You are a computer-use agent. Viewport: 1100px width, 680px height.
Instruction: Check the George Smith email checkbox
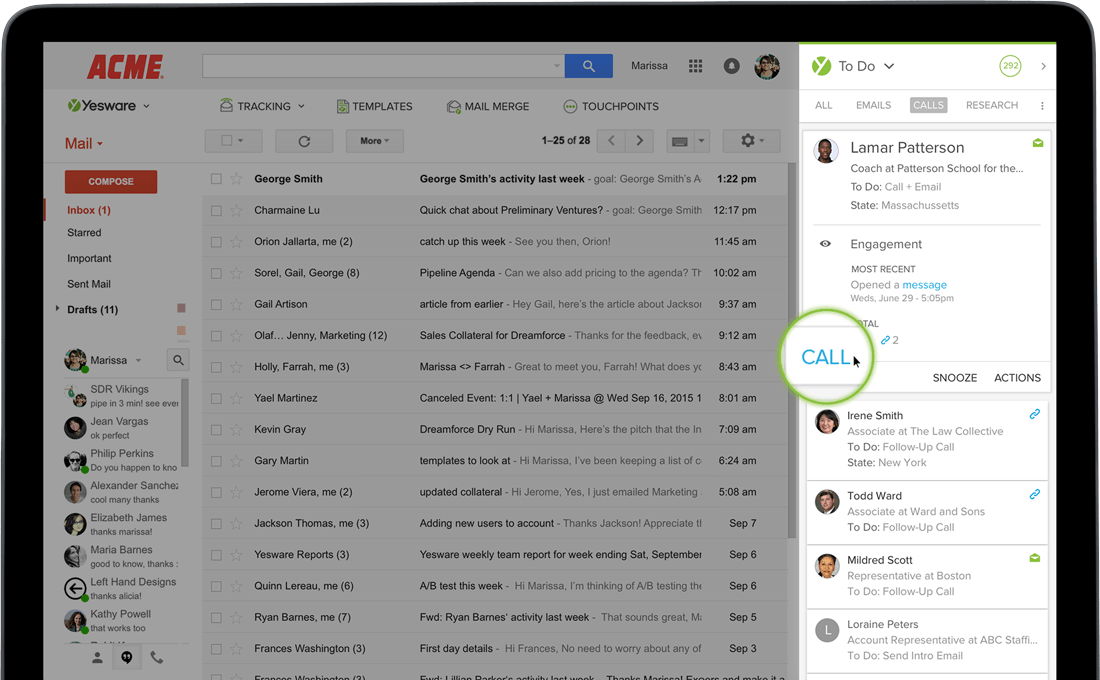(216, 179)
